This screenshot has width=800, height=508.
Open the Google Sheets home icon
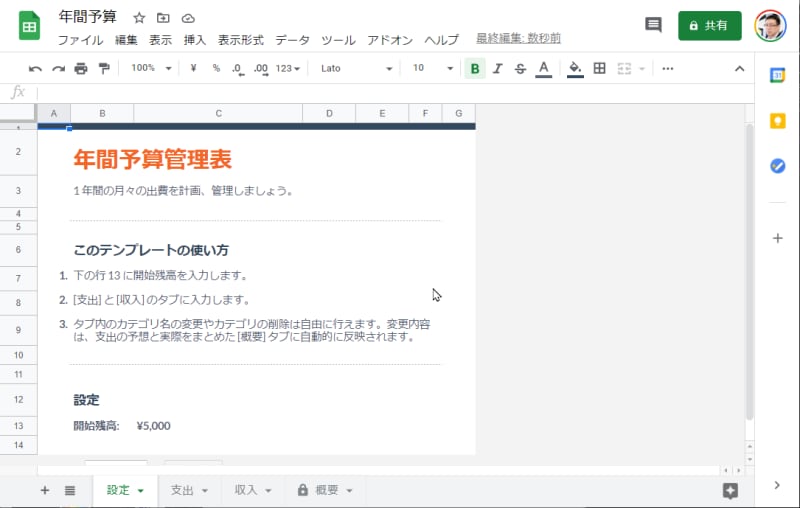click(x=29, y=25)
